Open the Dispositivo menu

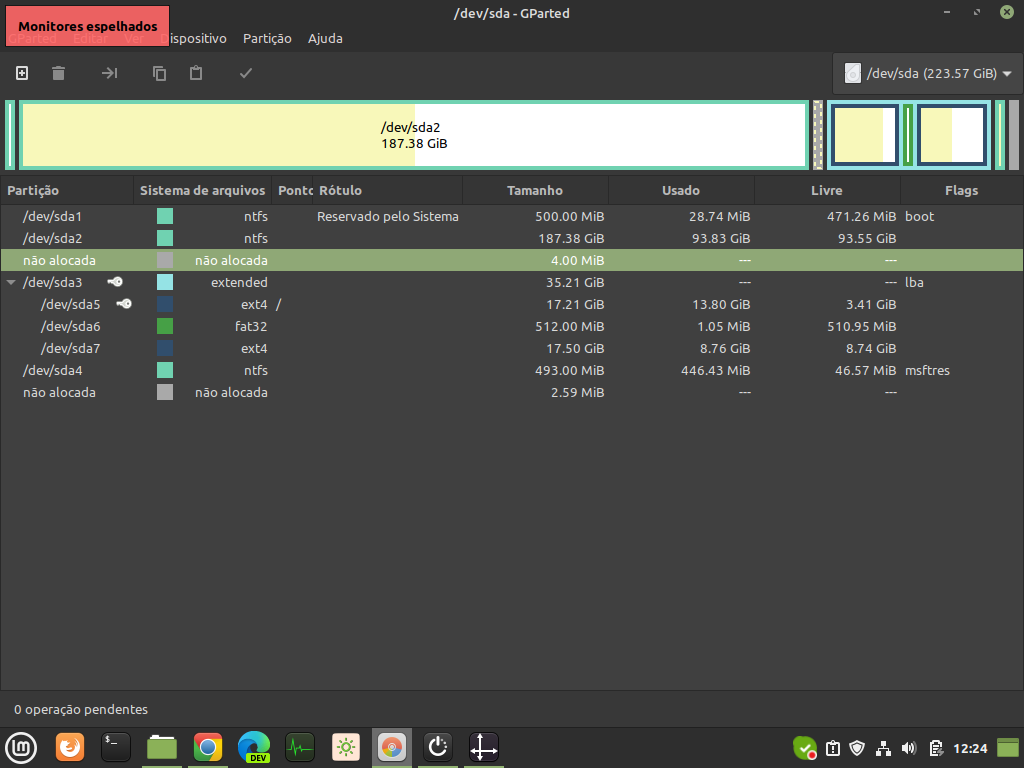193,39
